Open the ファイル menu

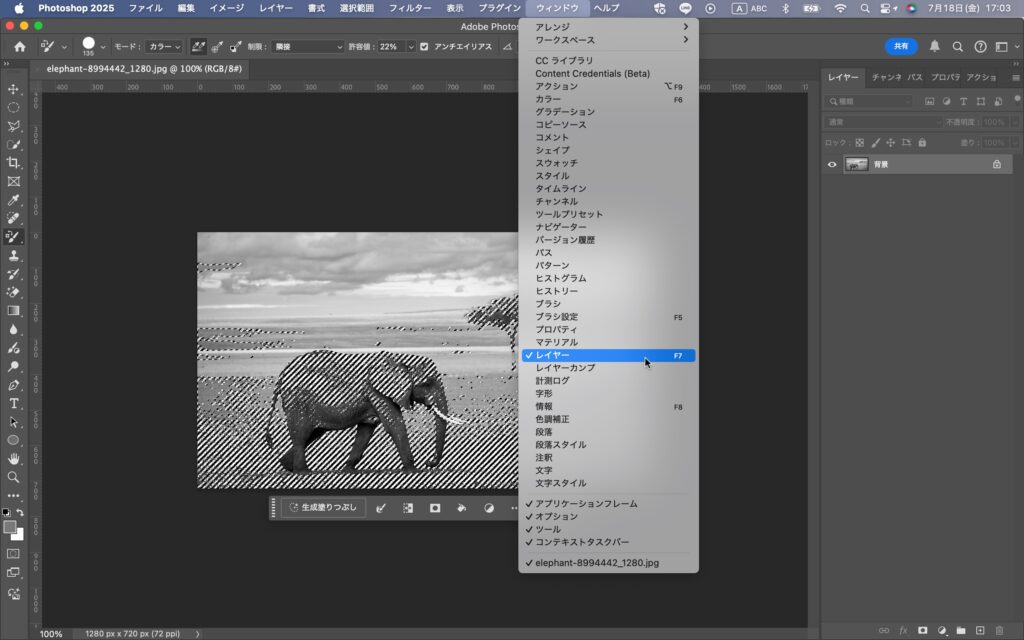(x=145, y=8)
